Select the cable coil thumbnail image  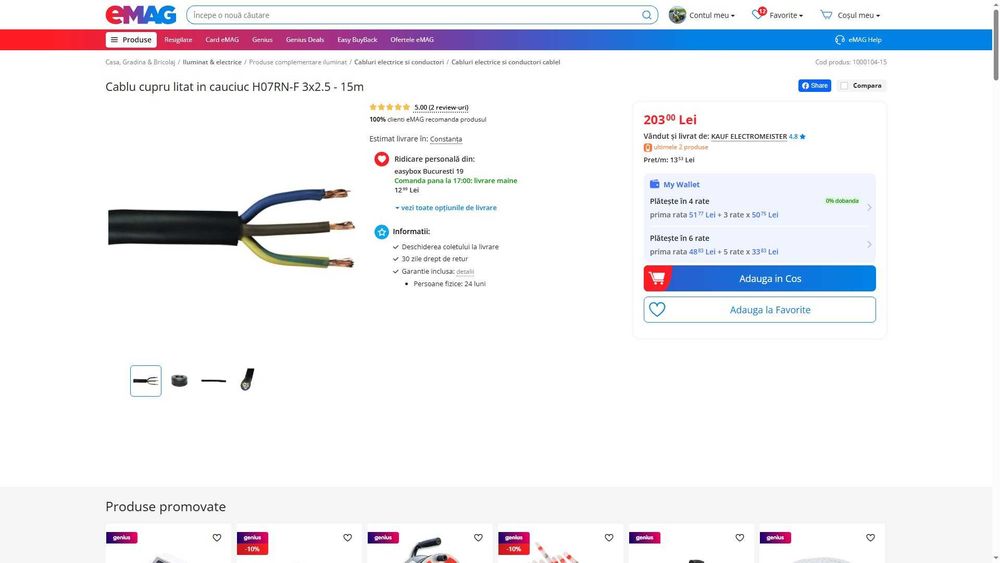pyautogui.click(x=179, y=381)
